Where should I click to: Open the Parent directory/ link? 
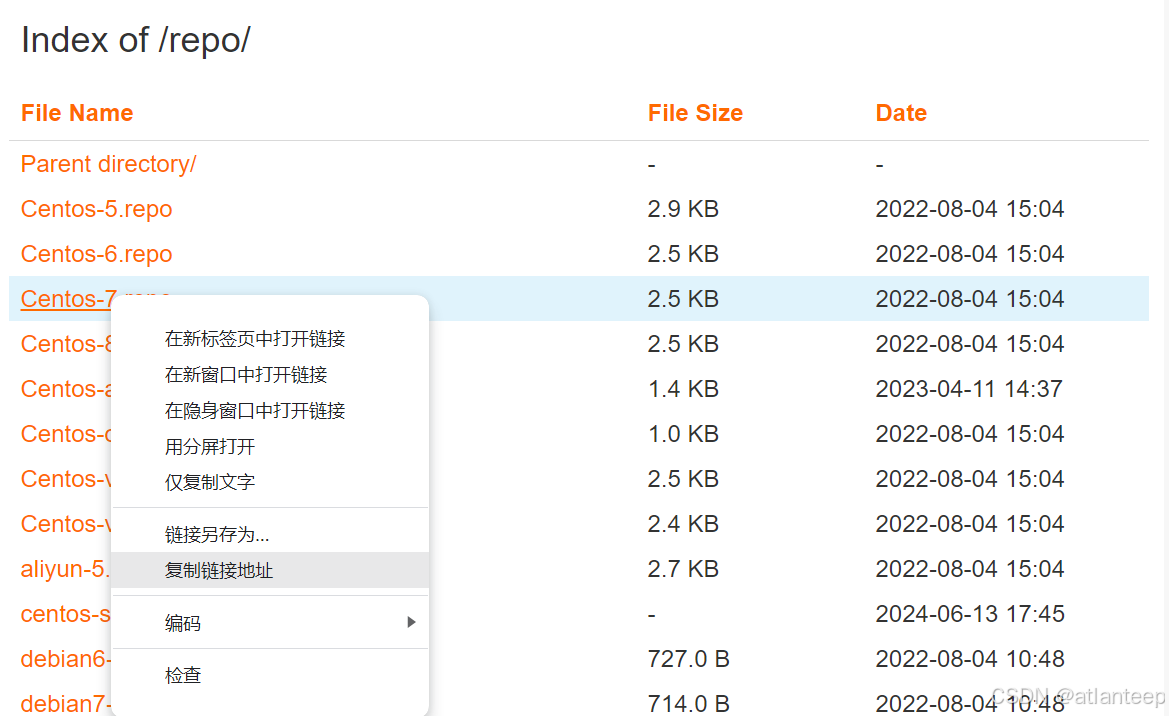108,164
